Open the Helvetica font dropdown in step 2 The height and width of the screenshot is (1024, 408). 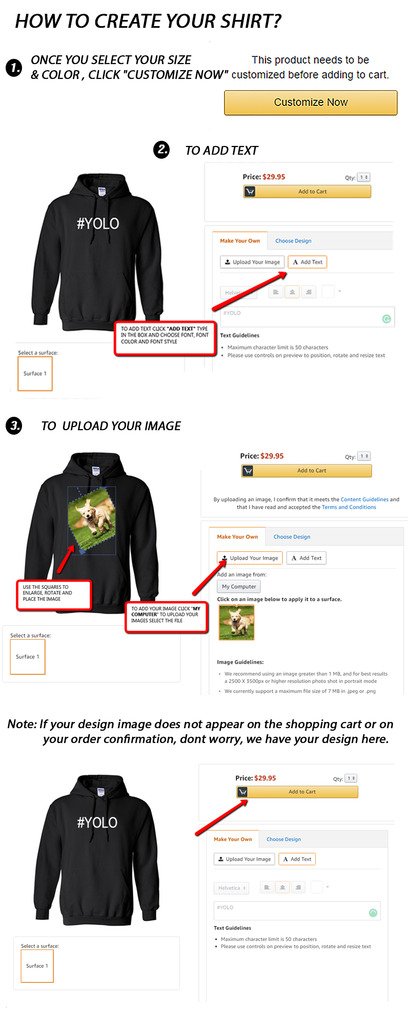tap(239, 293)
